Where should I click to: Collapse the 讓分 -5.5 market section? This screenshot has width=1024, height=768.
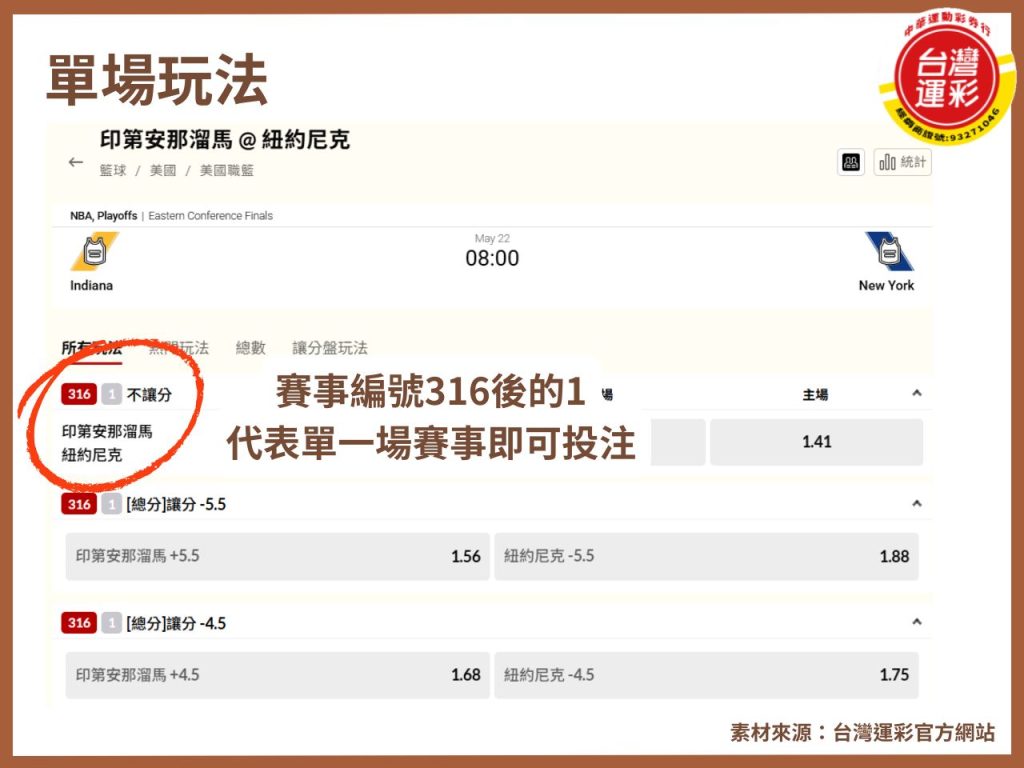click(x=917, y=504)
